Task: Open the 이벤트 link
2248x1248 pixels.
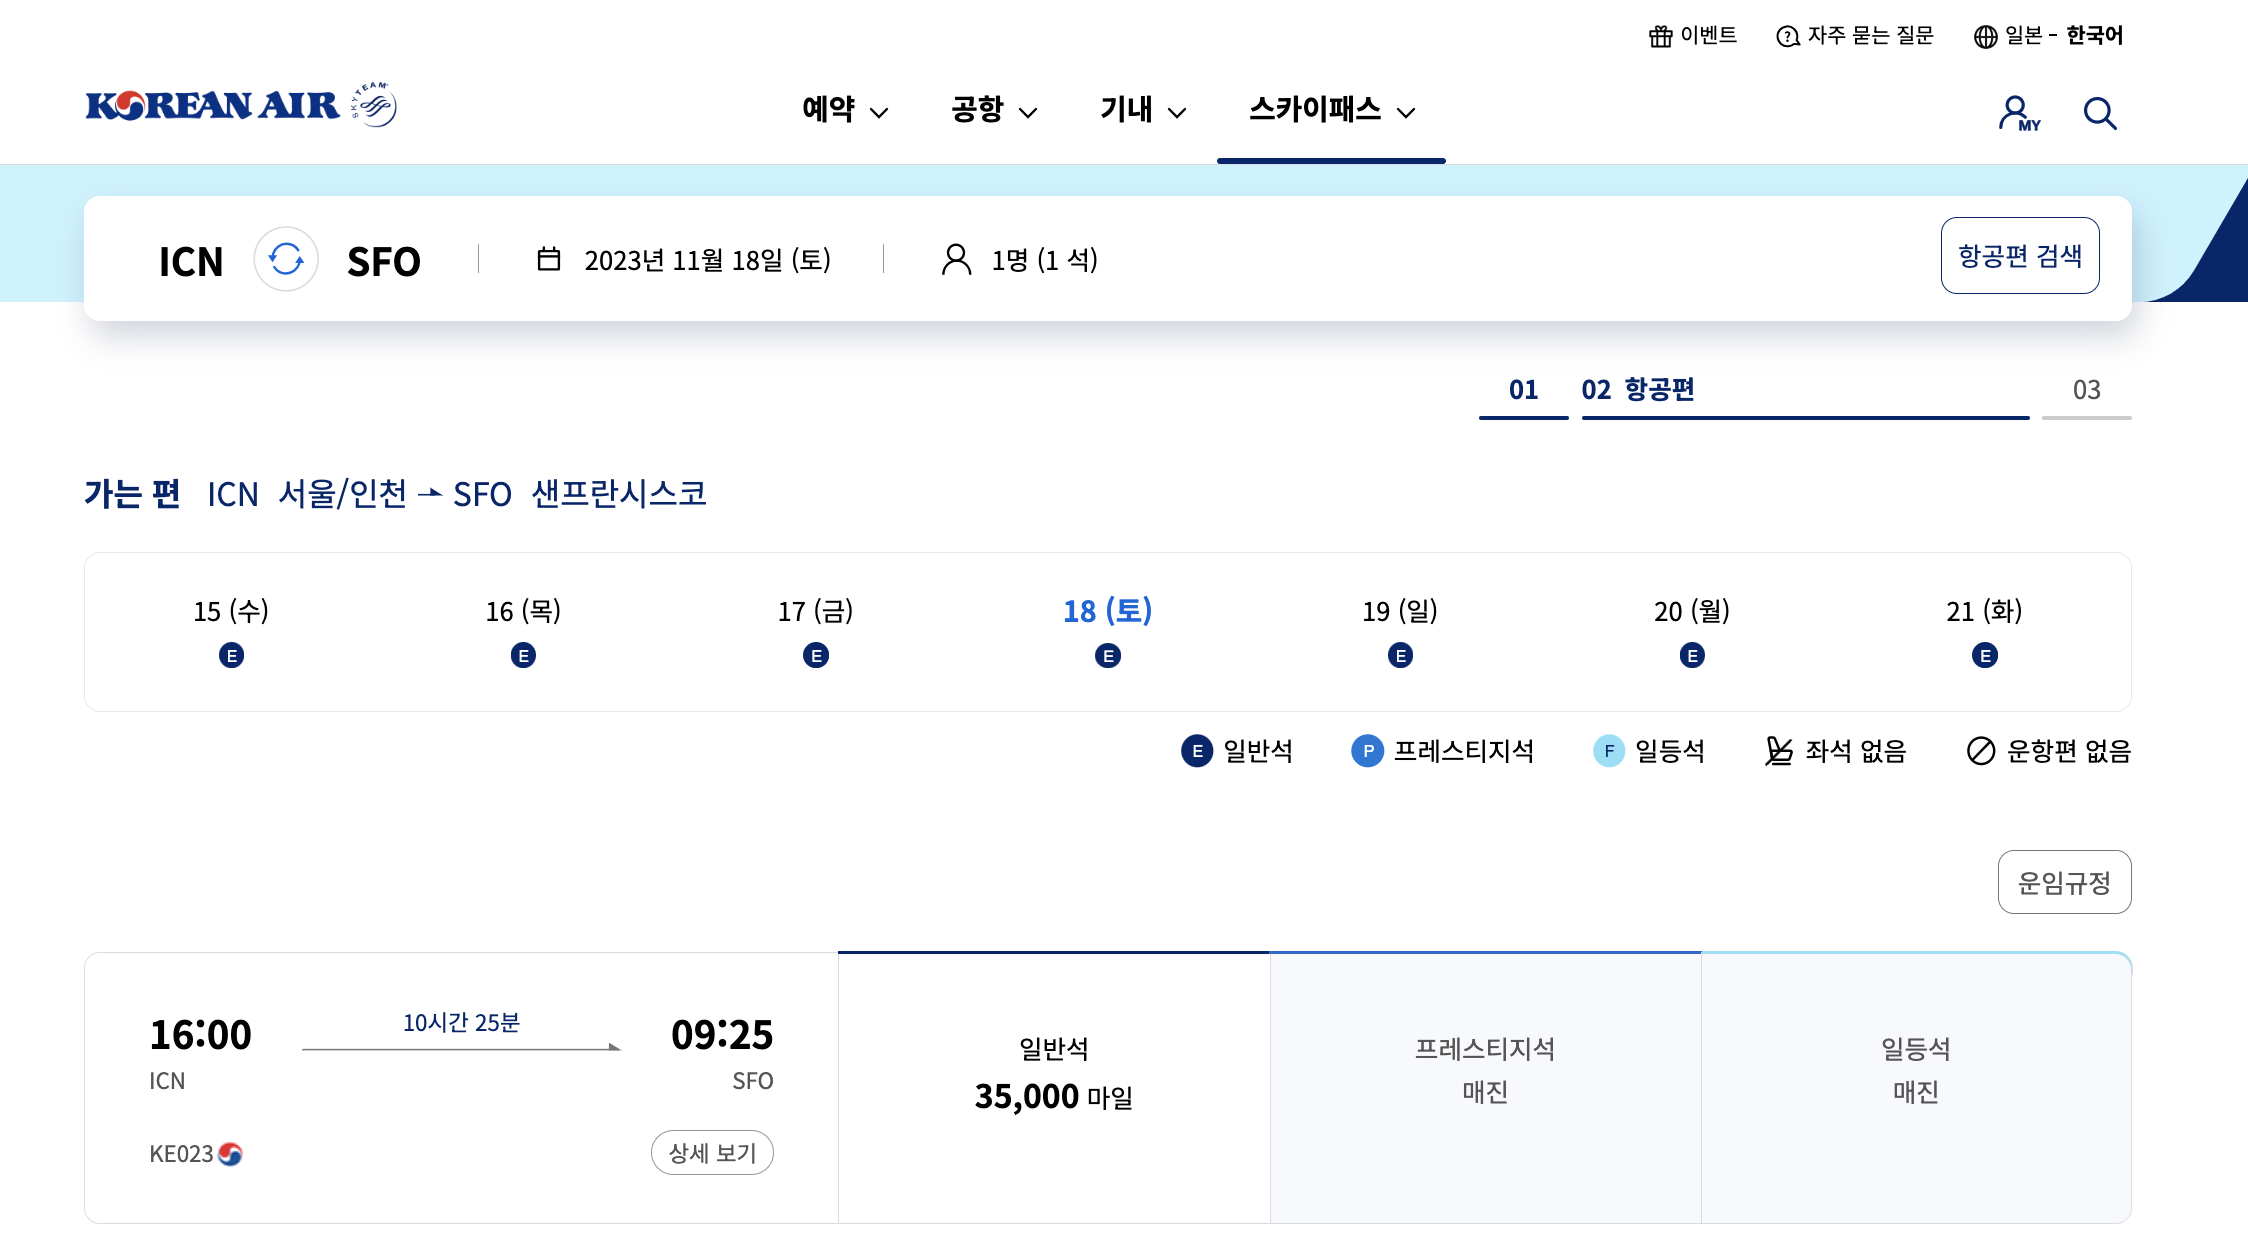Action: pos(1693,36)
